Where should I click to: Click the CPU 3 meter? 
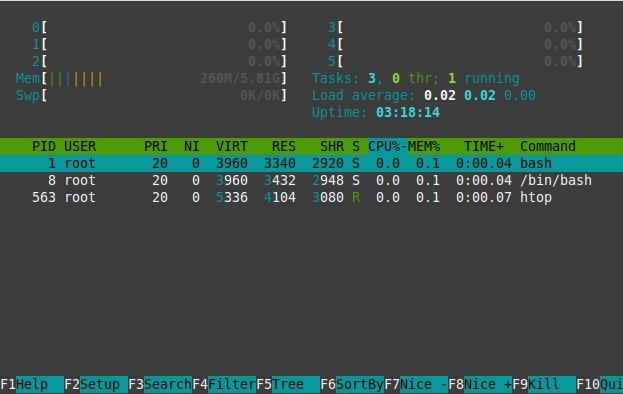(455, 27)
